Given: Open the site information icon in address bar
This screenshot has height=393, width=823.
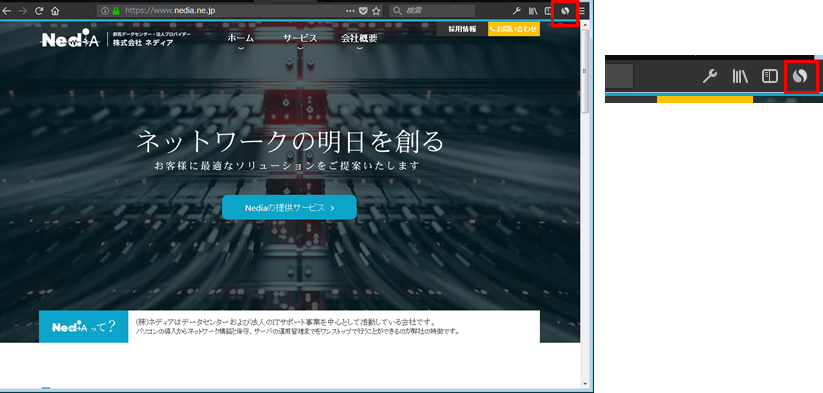Looking at the screenshot, I should (x=104, y=10).
